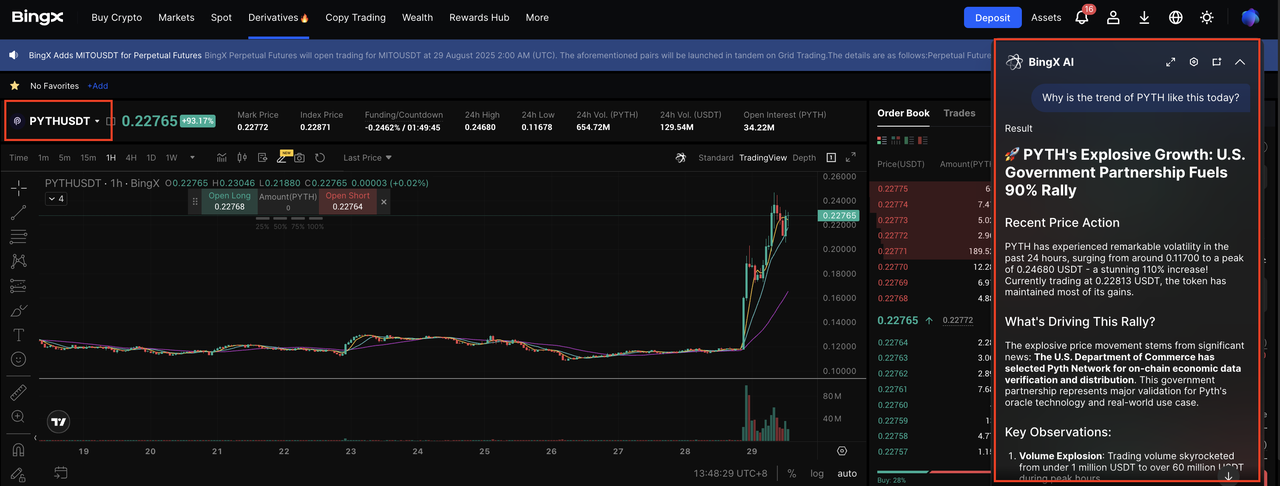Select the brush drawing tool
This screenshot has height=486, width=1280.
click(18, 310)
